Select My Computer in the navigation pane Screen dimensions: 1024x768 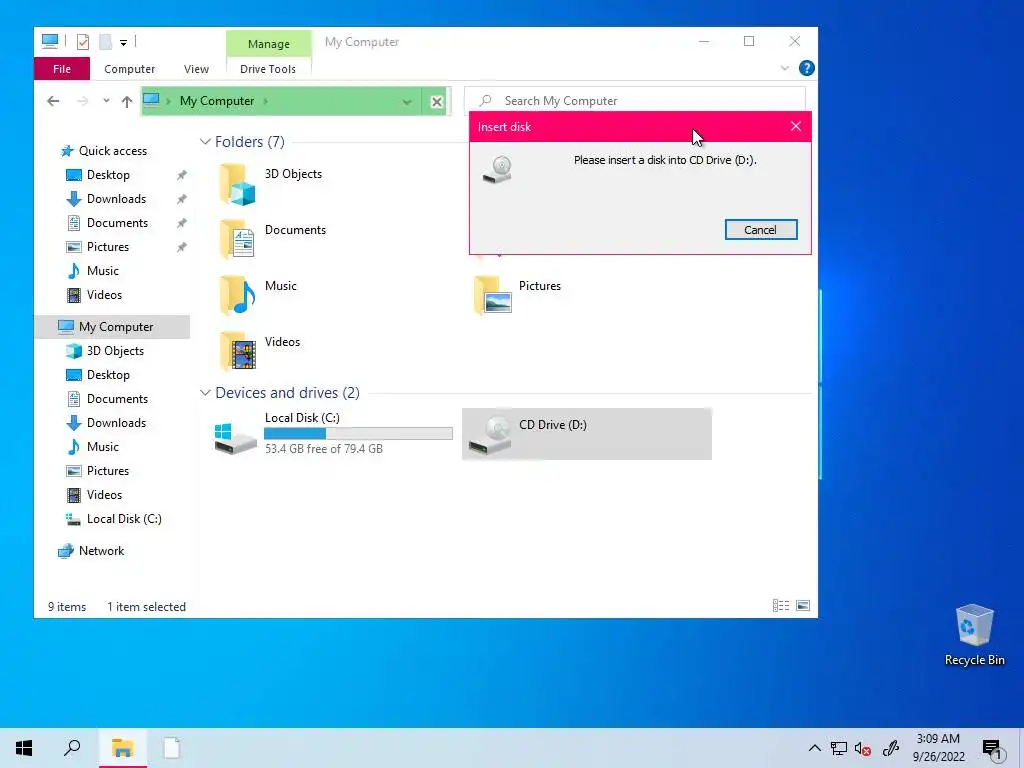112,327
